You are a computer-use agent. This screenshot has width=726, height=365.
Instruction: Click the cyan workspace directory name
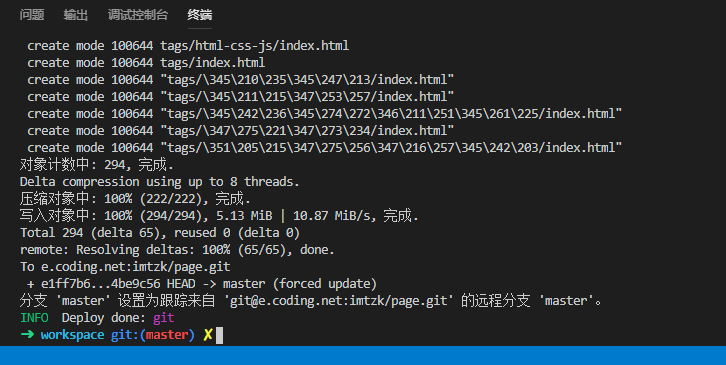(x=72, y=335)
